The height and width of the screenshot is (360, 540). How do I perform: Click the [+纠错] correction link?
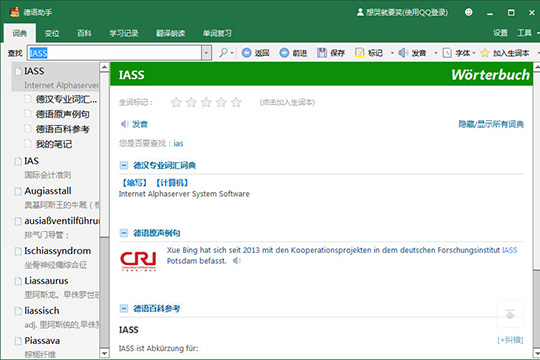point(510,340)
